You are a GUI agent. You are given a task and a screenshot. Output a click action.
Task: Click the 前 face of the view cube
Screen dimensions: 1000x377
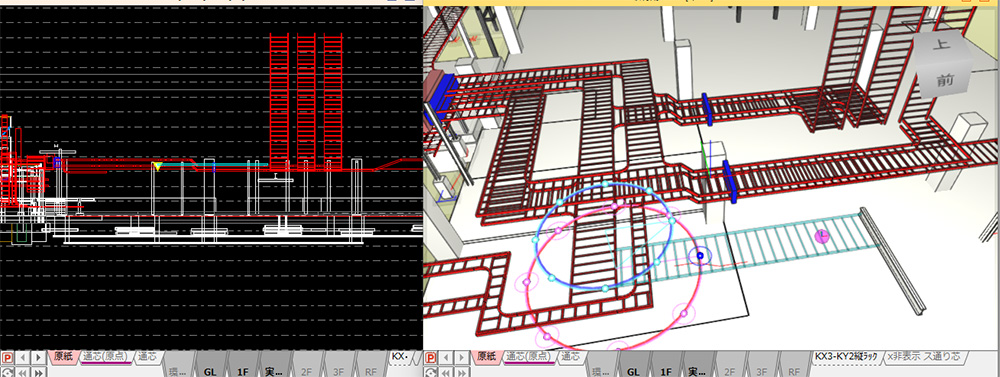point(945,80)
